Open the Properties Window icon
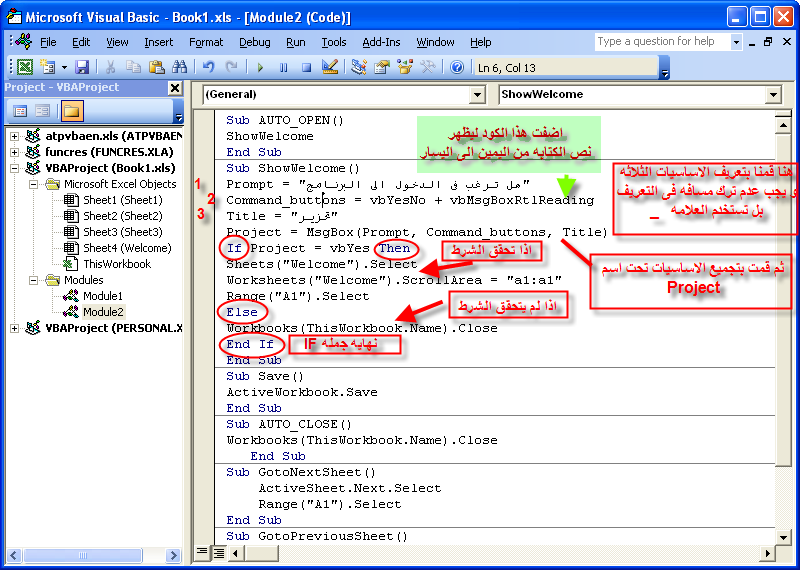Viewport: 800px width, 570px height. click(382, 67)
